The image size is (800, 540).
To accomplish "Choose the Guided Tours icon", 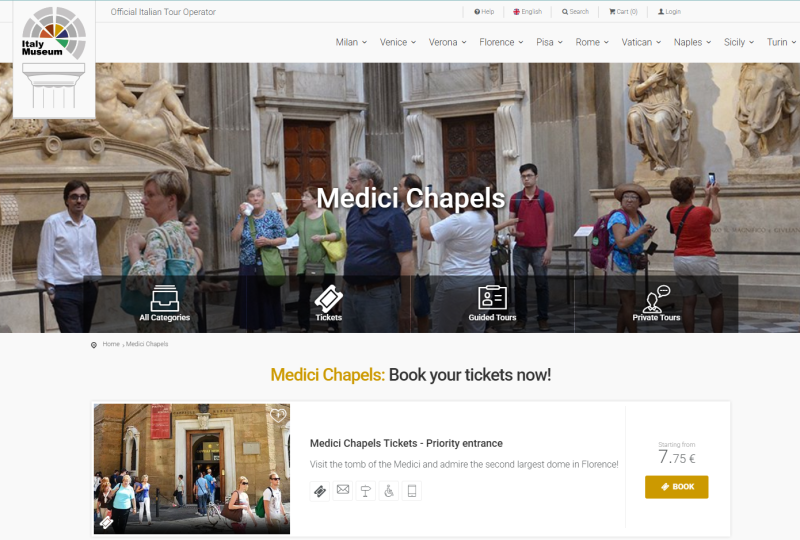I will click(492, 304).
